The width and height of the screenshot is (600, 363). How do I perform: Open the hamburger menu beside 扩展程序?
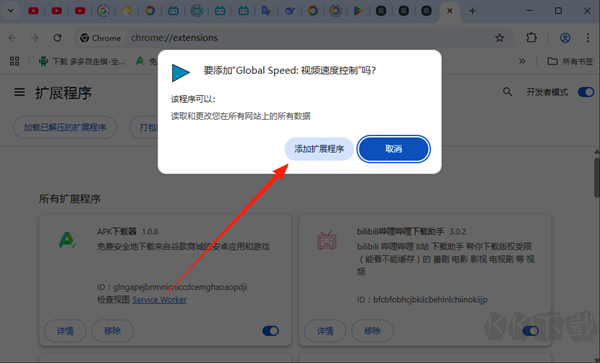pos(20,92)
